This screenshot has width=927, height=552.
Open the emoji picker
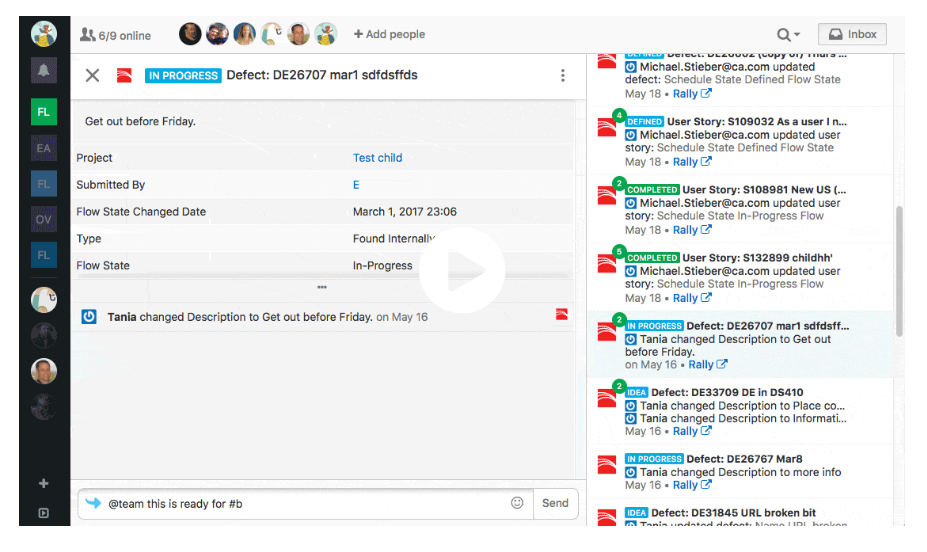tap(517, 503)
